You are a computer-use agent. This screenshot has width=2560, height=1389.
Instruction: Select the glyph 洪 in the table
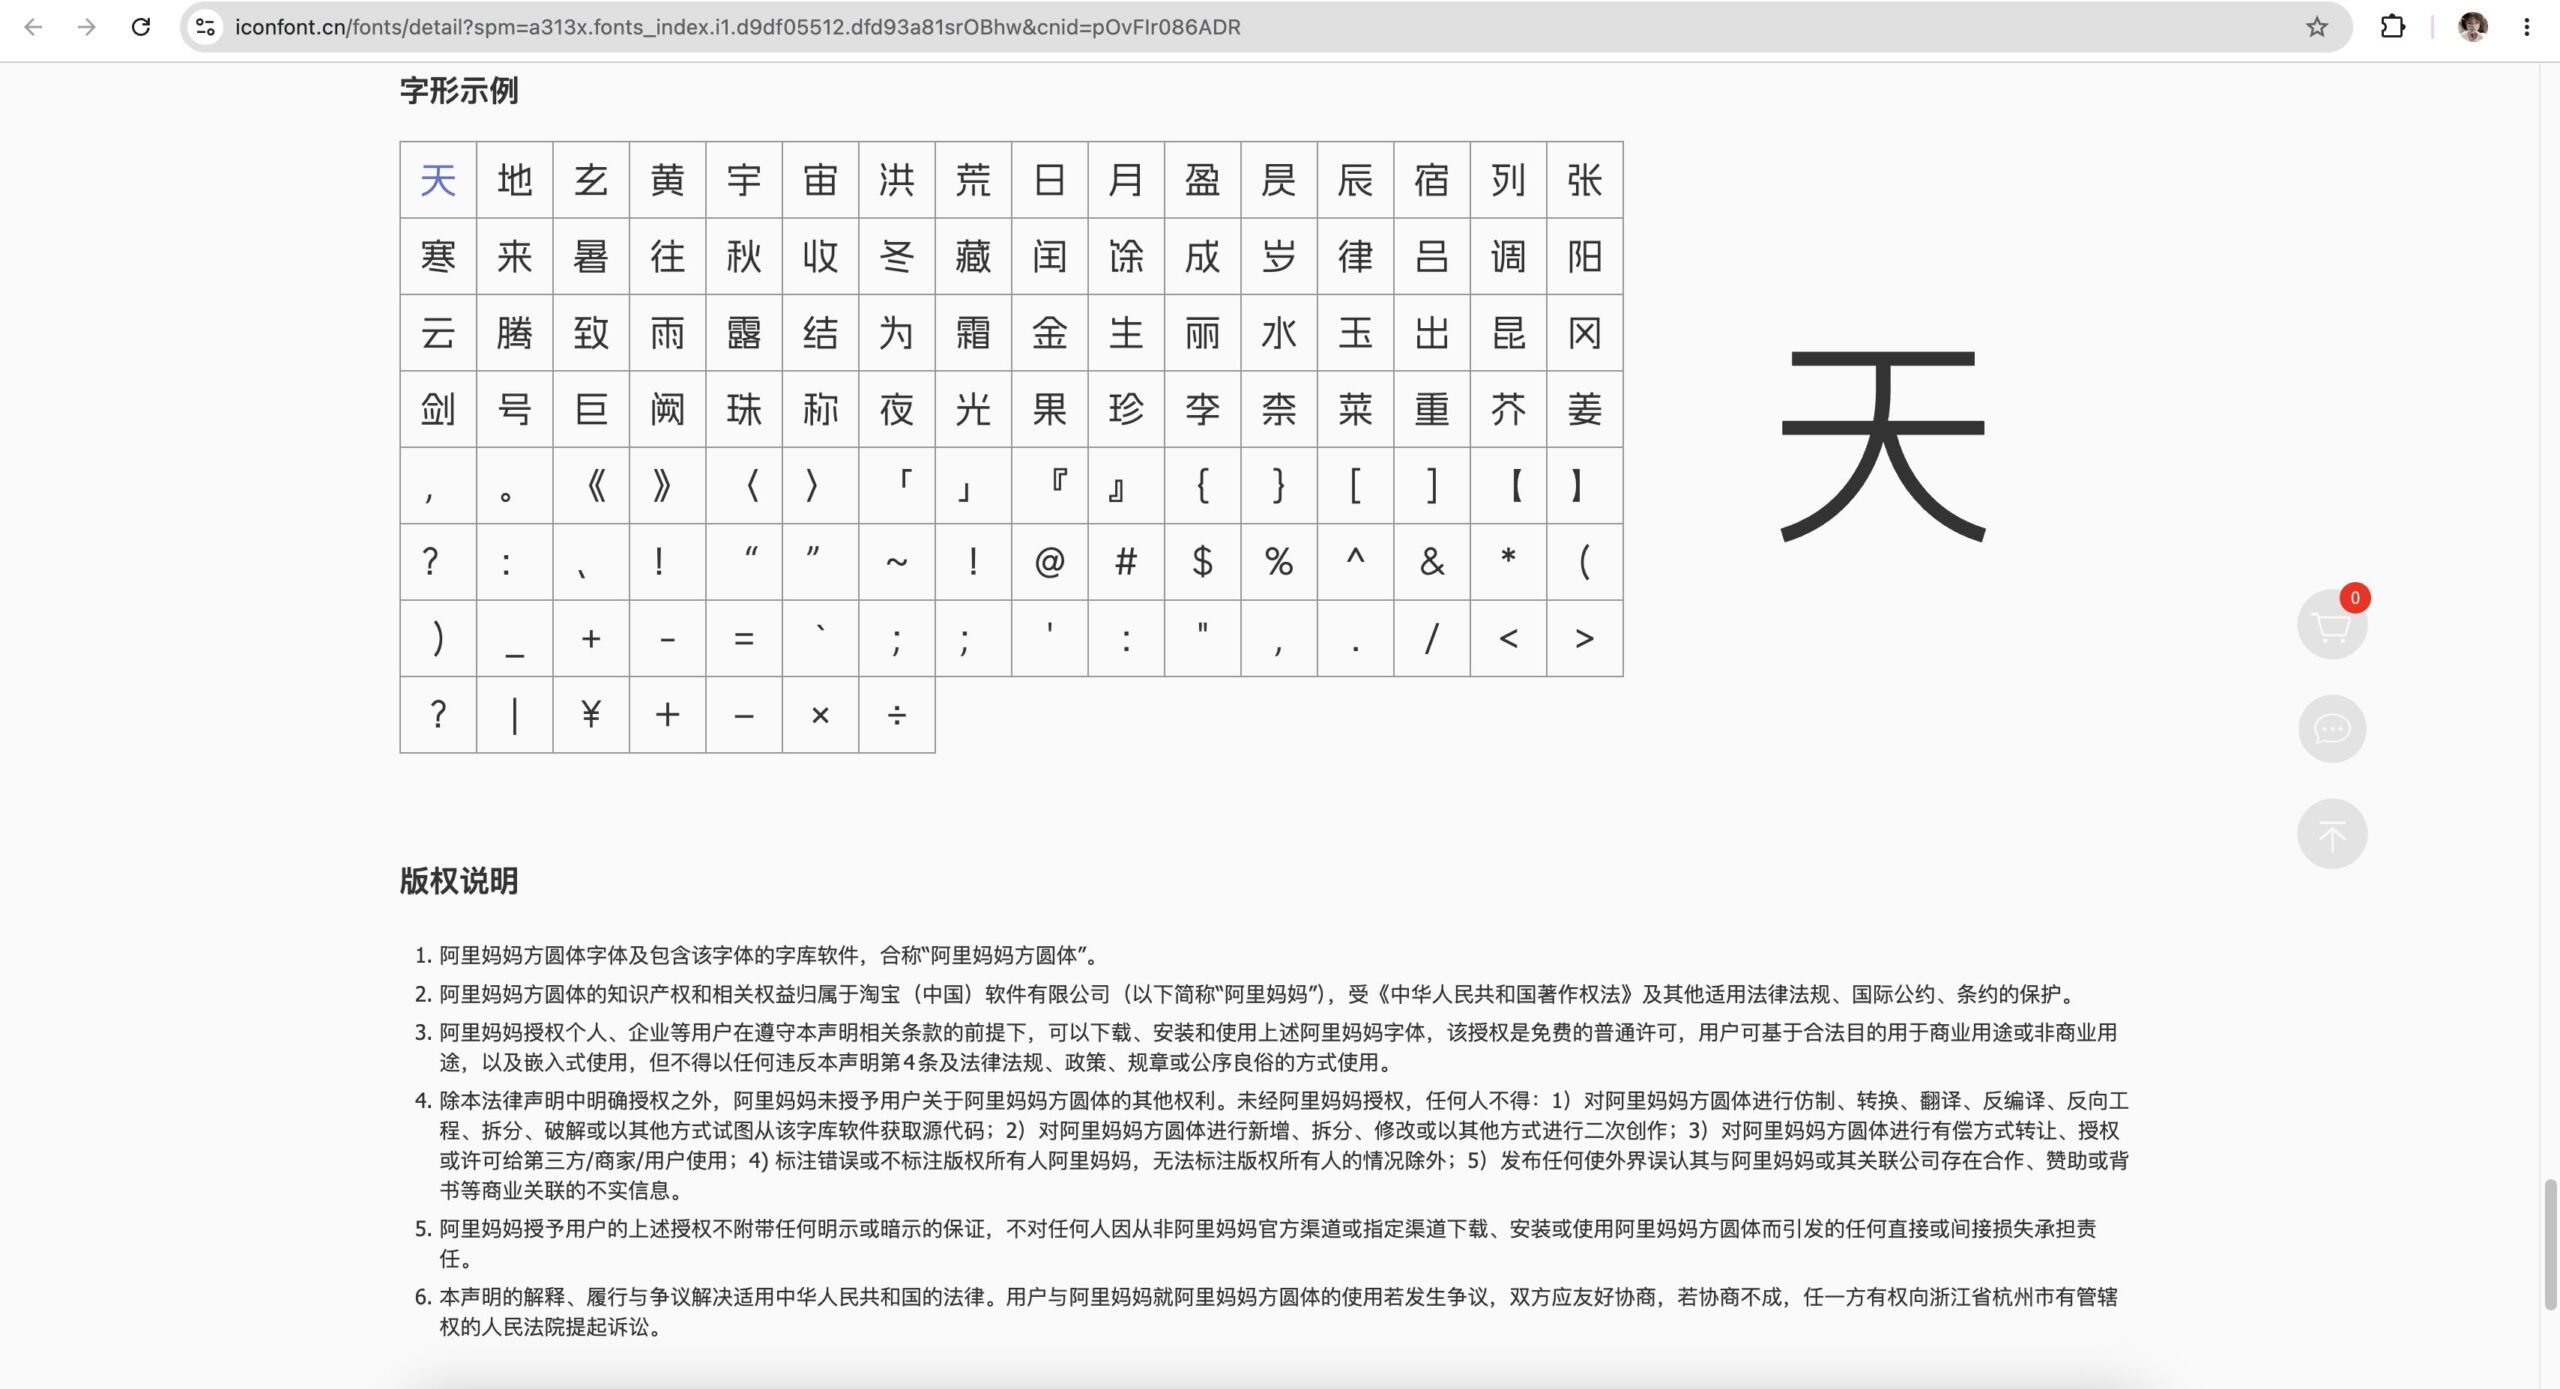point(897,180)
